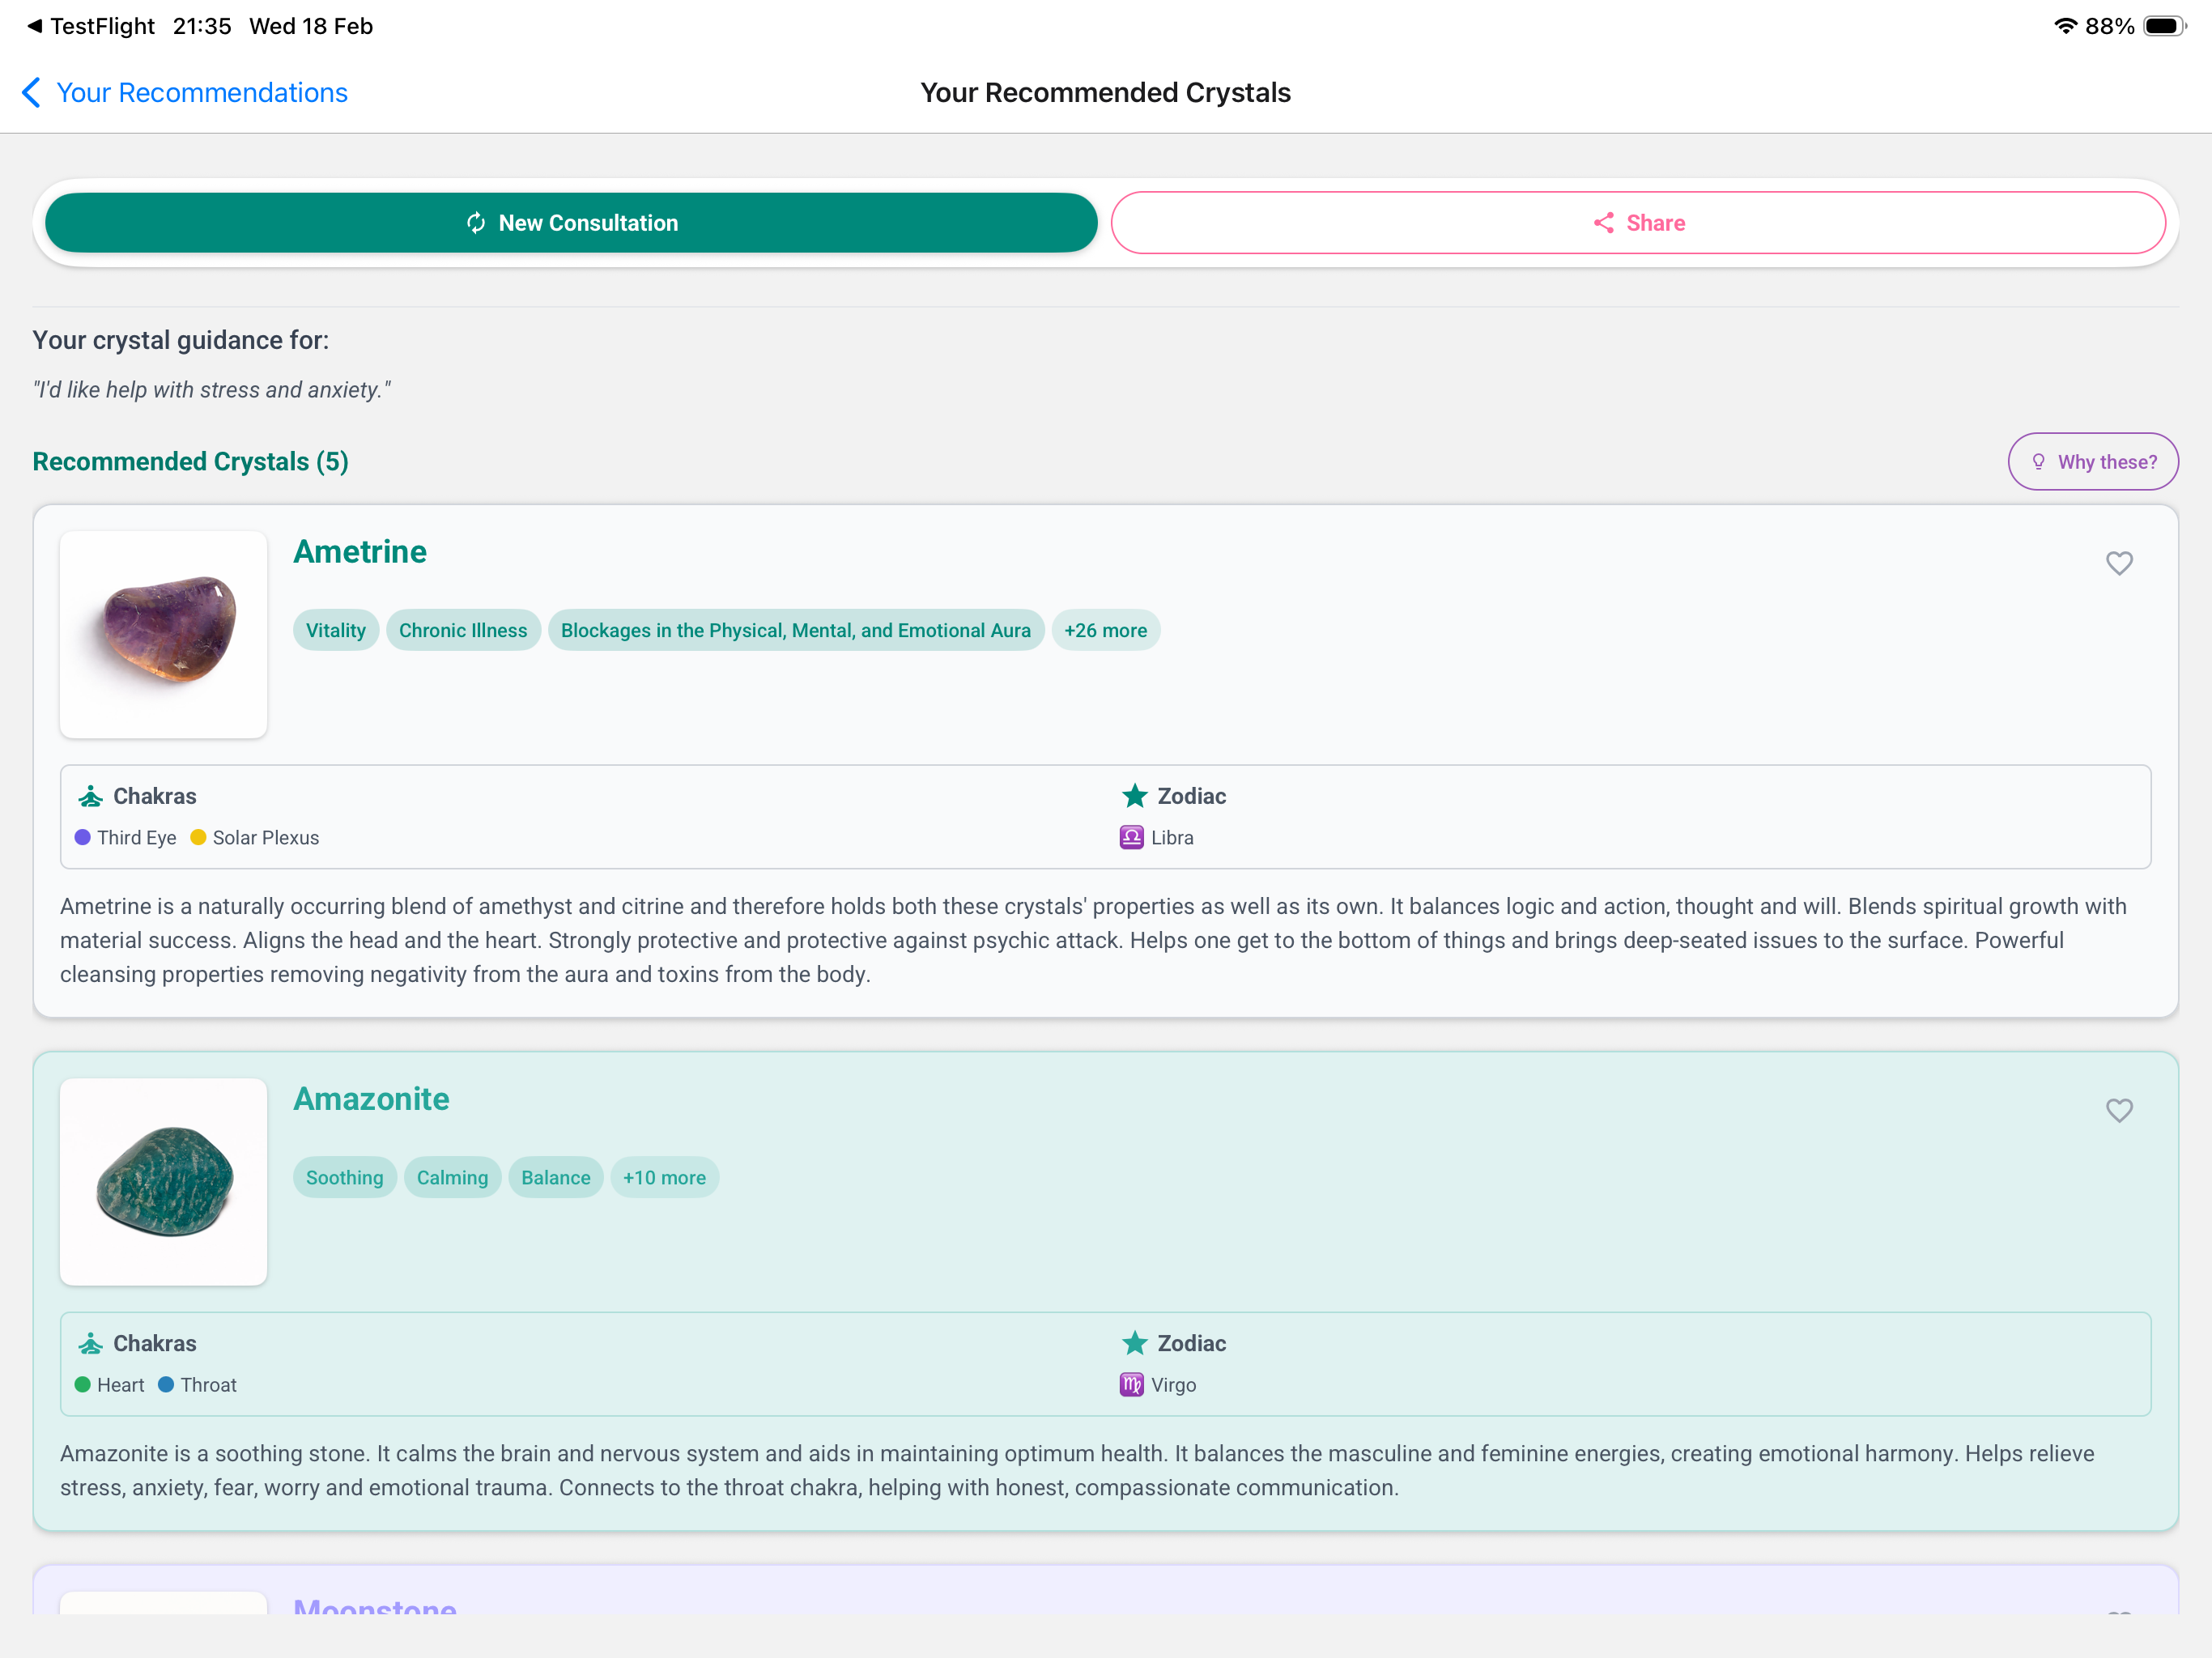
Task: Favorite the Ametrine crystal heart
Action: (x=2119, y=563)
